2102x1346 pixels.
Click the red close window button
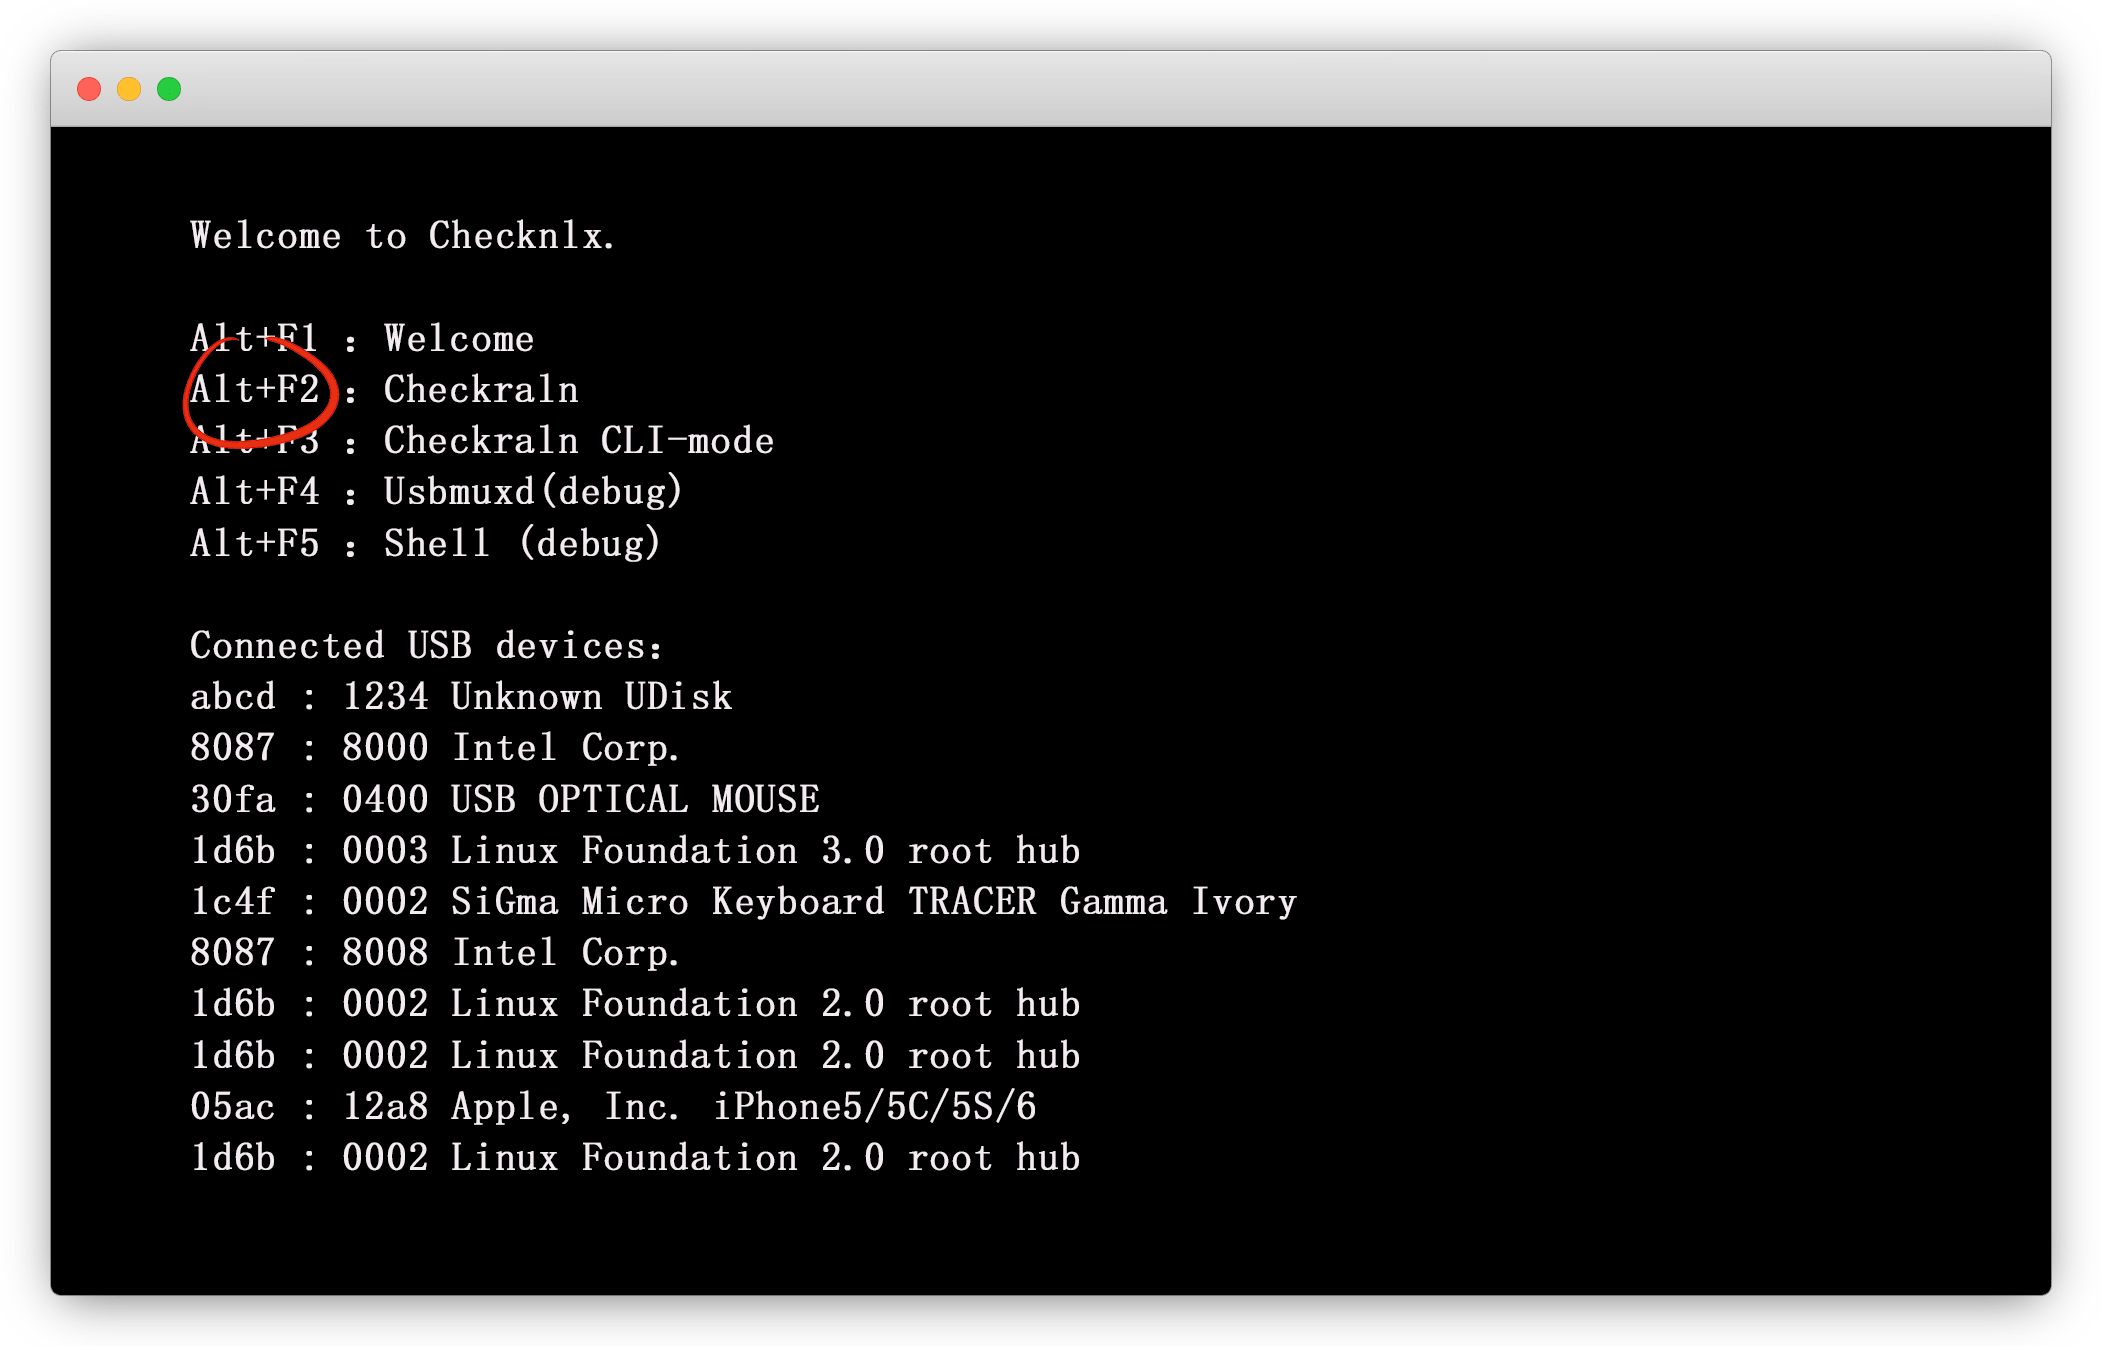(89, 90)
